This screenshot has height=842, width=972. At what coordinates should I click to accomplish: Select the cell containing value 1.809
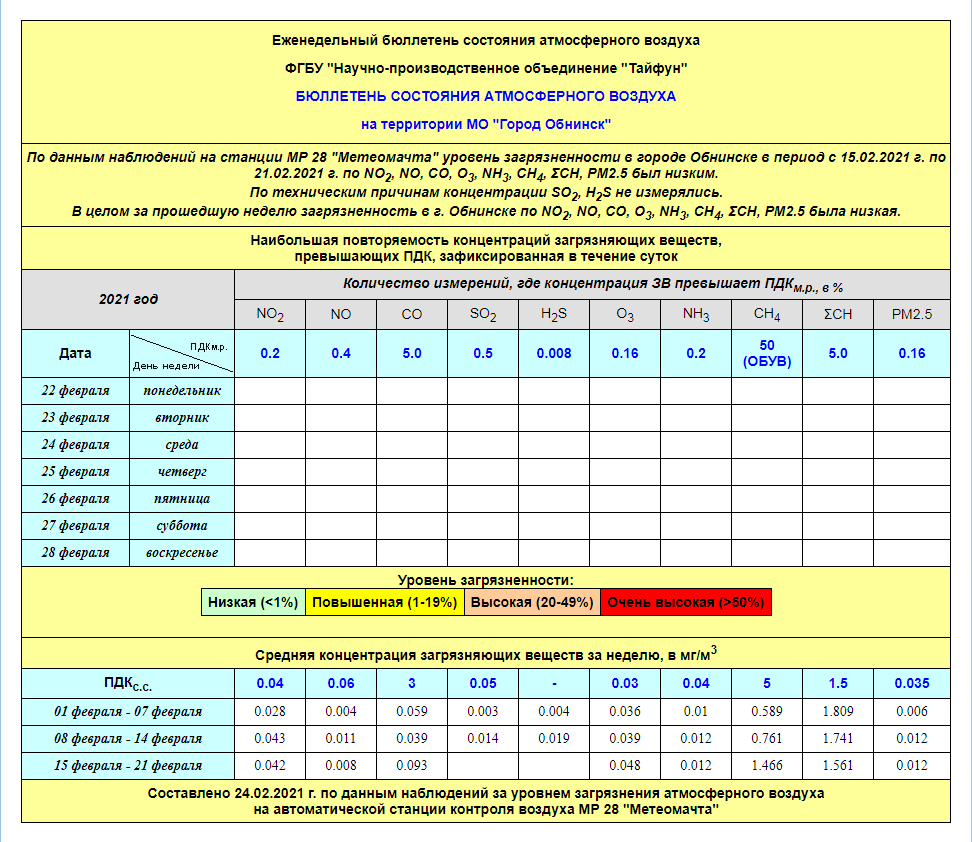click(x=838, y=712)
